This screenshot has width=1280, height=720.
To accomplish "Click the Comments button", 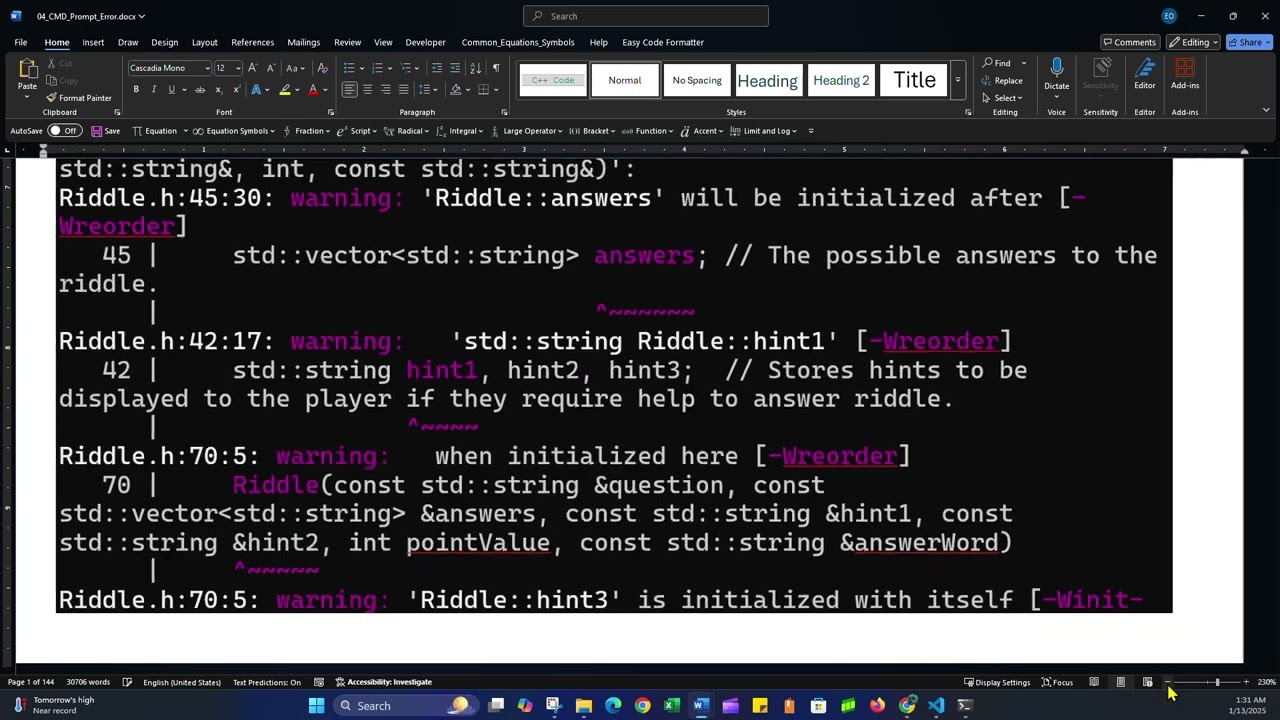I will 1129,42.
